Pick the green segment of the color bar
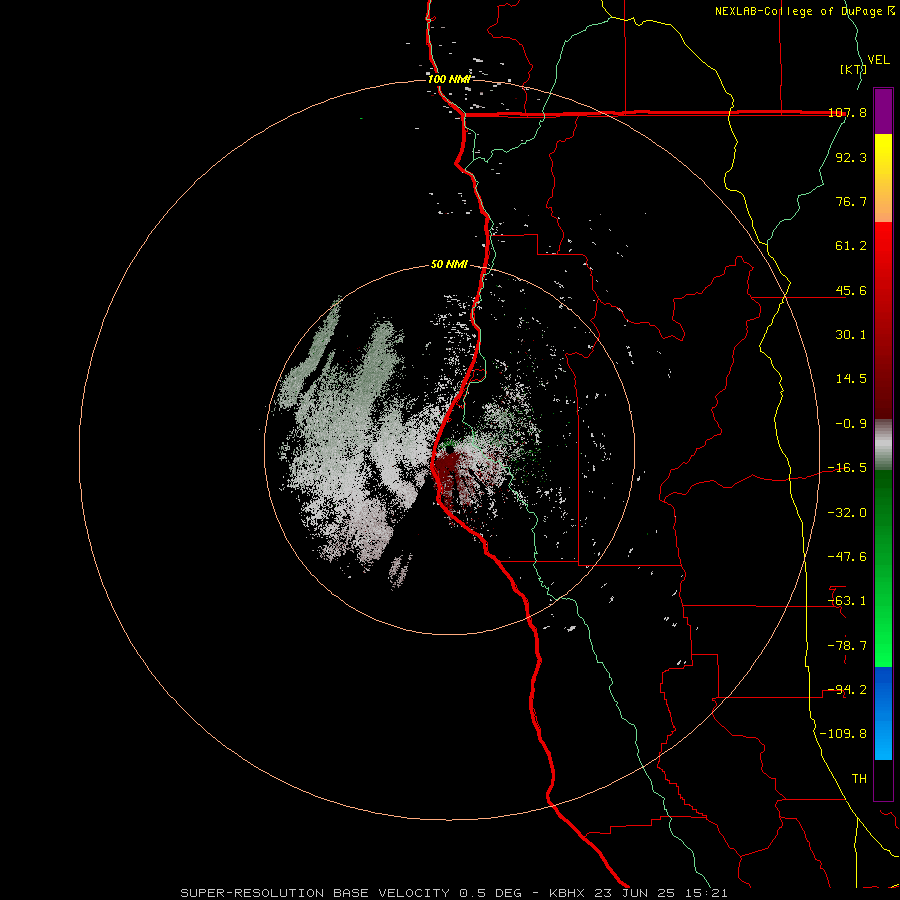 (883, 568)
